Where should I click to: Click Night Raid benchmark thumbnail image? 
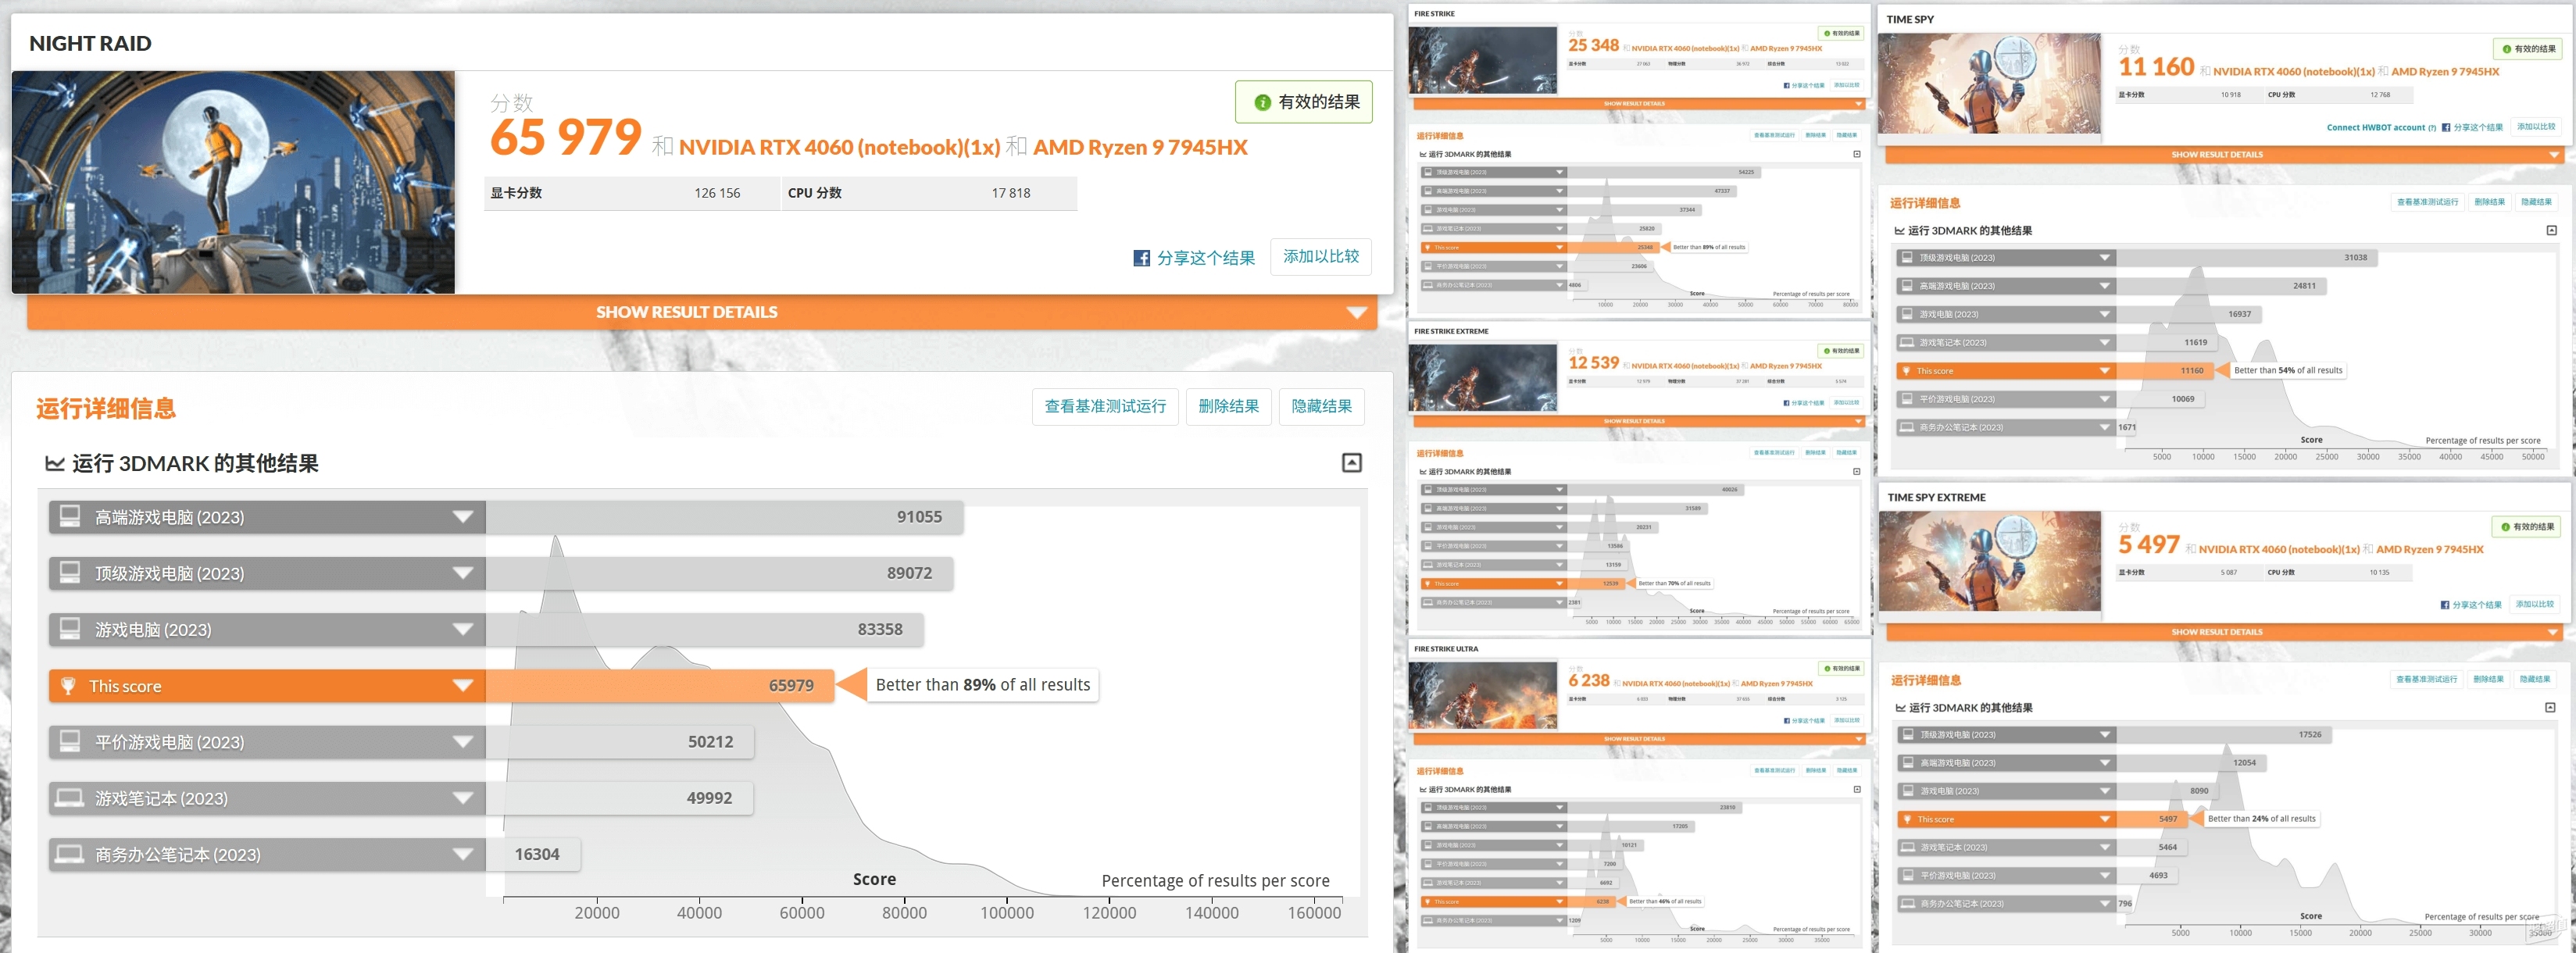(233, 182)
